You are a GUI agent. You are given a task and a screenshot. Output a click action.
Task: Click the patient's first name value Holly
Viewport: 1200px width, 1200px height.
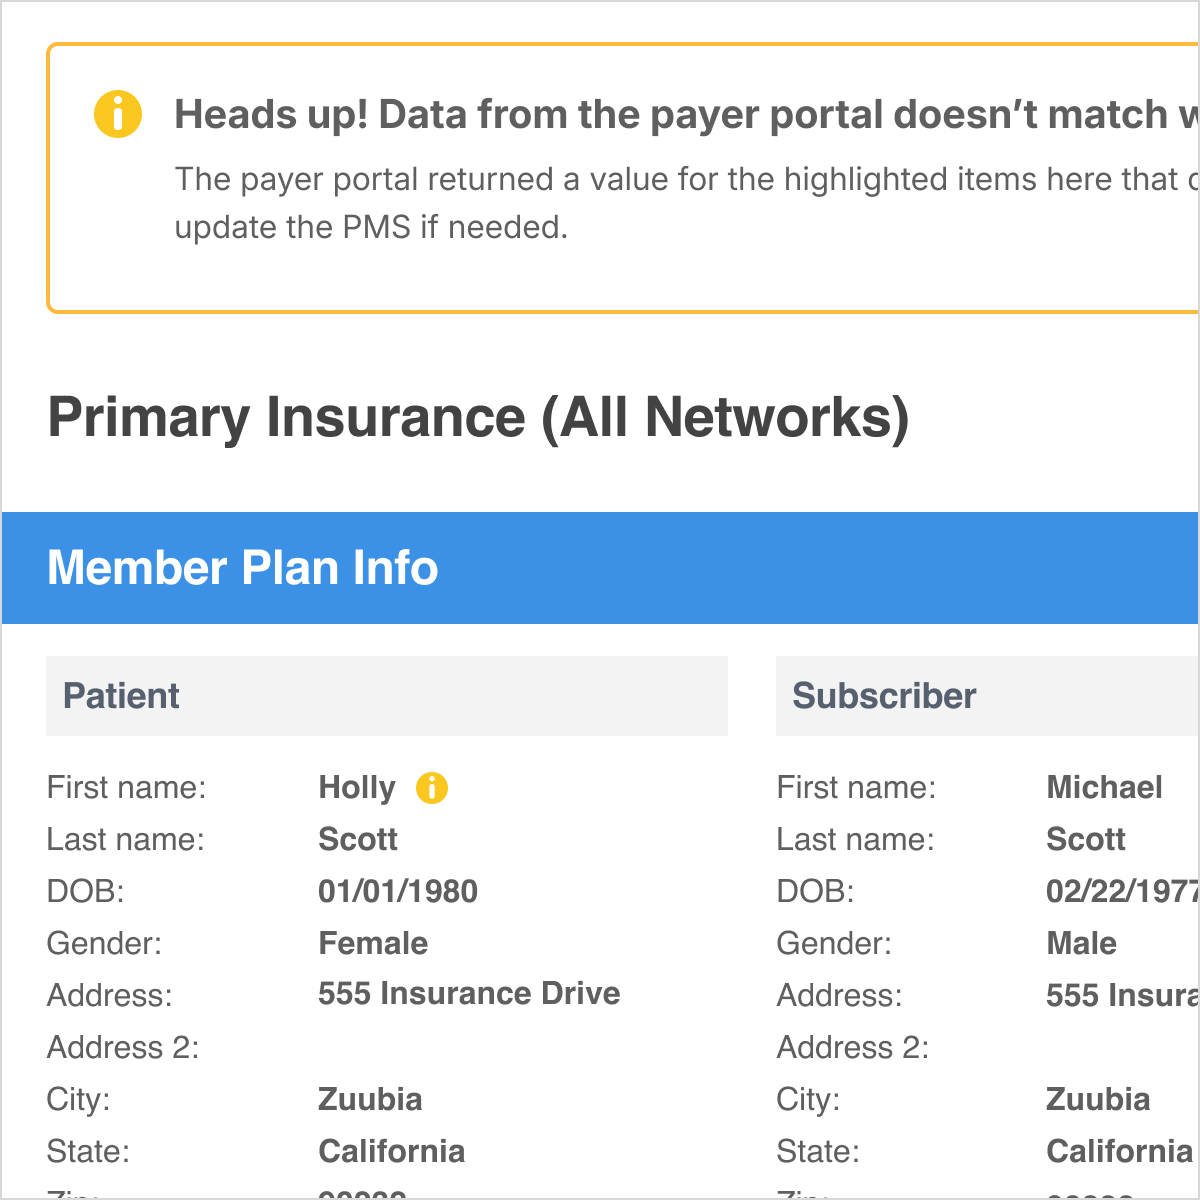357,788
